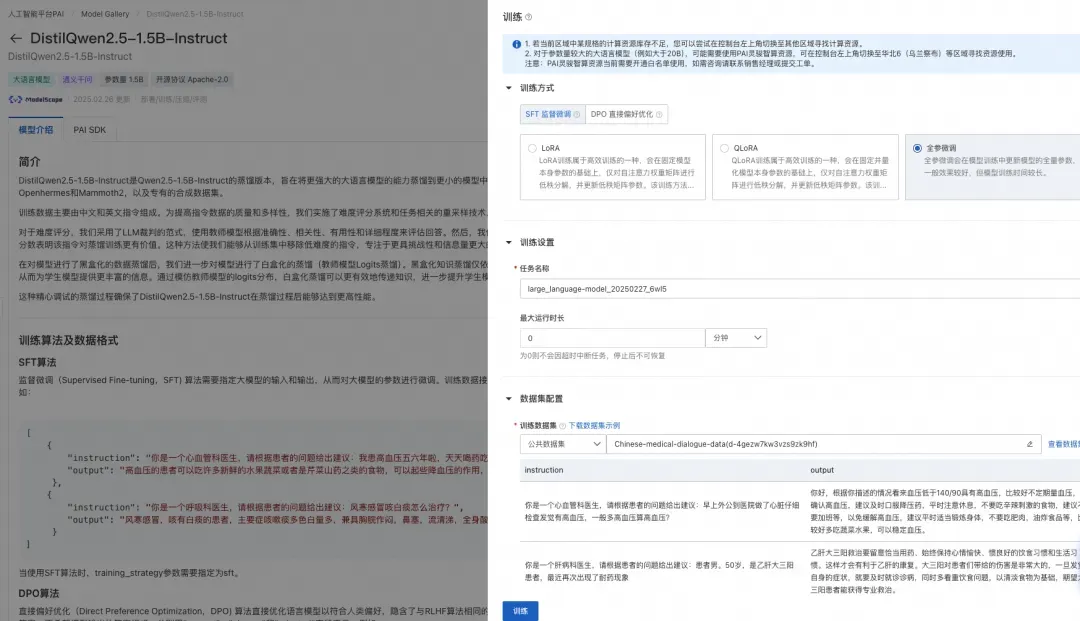Collapse the 训练方式 section

(508, 88)
